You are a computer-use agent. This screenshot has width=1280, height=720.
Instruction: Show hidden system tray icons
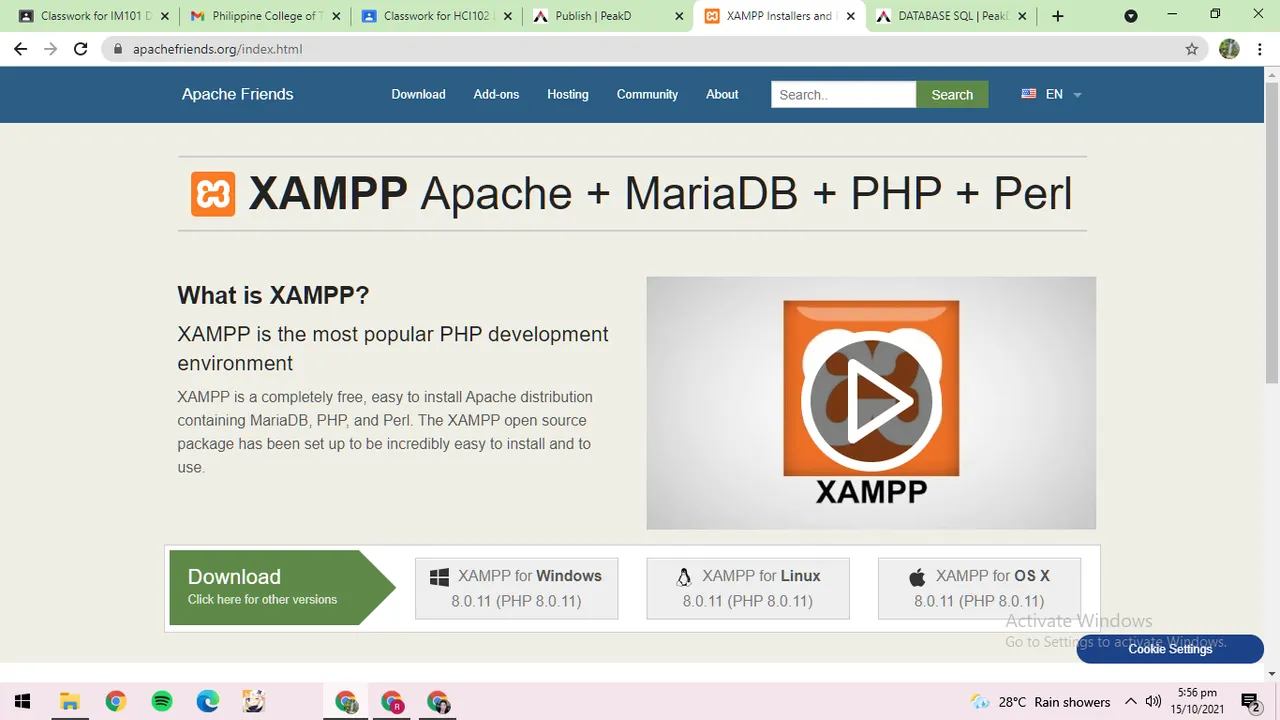tap(1131, 702)
